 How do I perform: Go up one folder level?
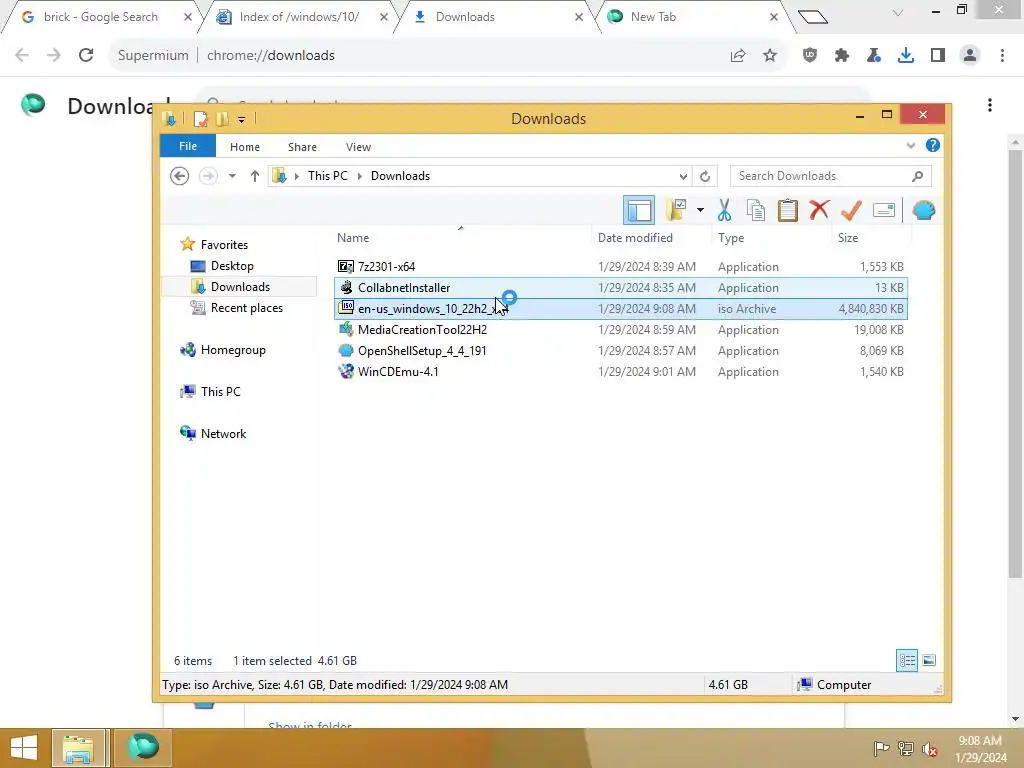click(x=255, y=176)
